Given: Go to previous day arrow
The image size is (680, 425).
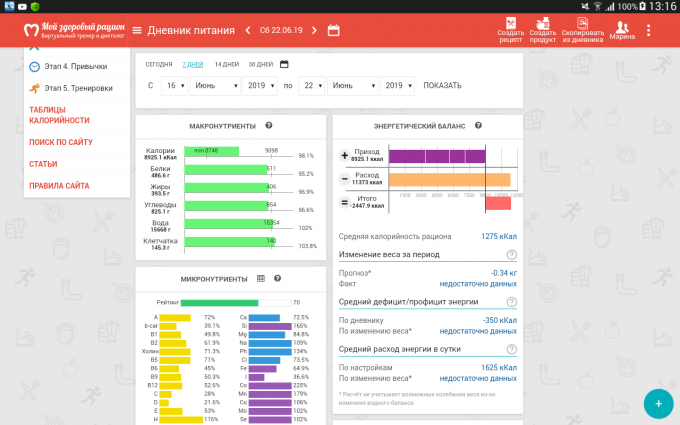Looking at the screenshot, I should (248, 30).
